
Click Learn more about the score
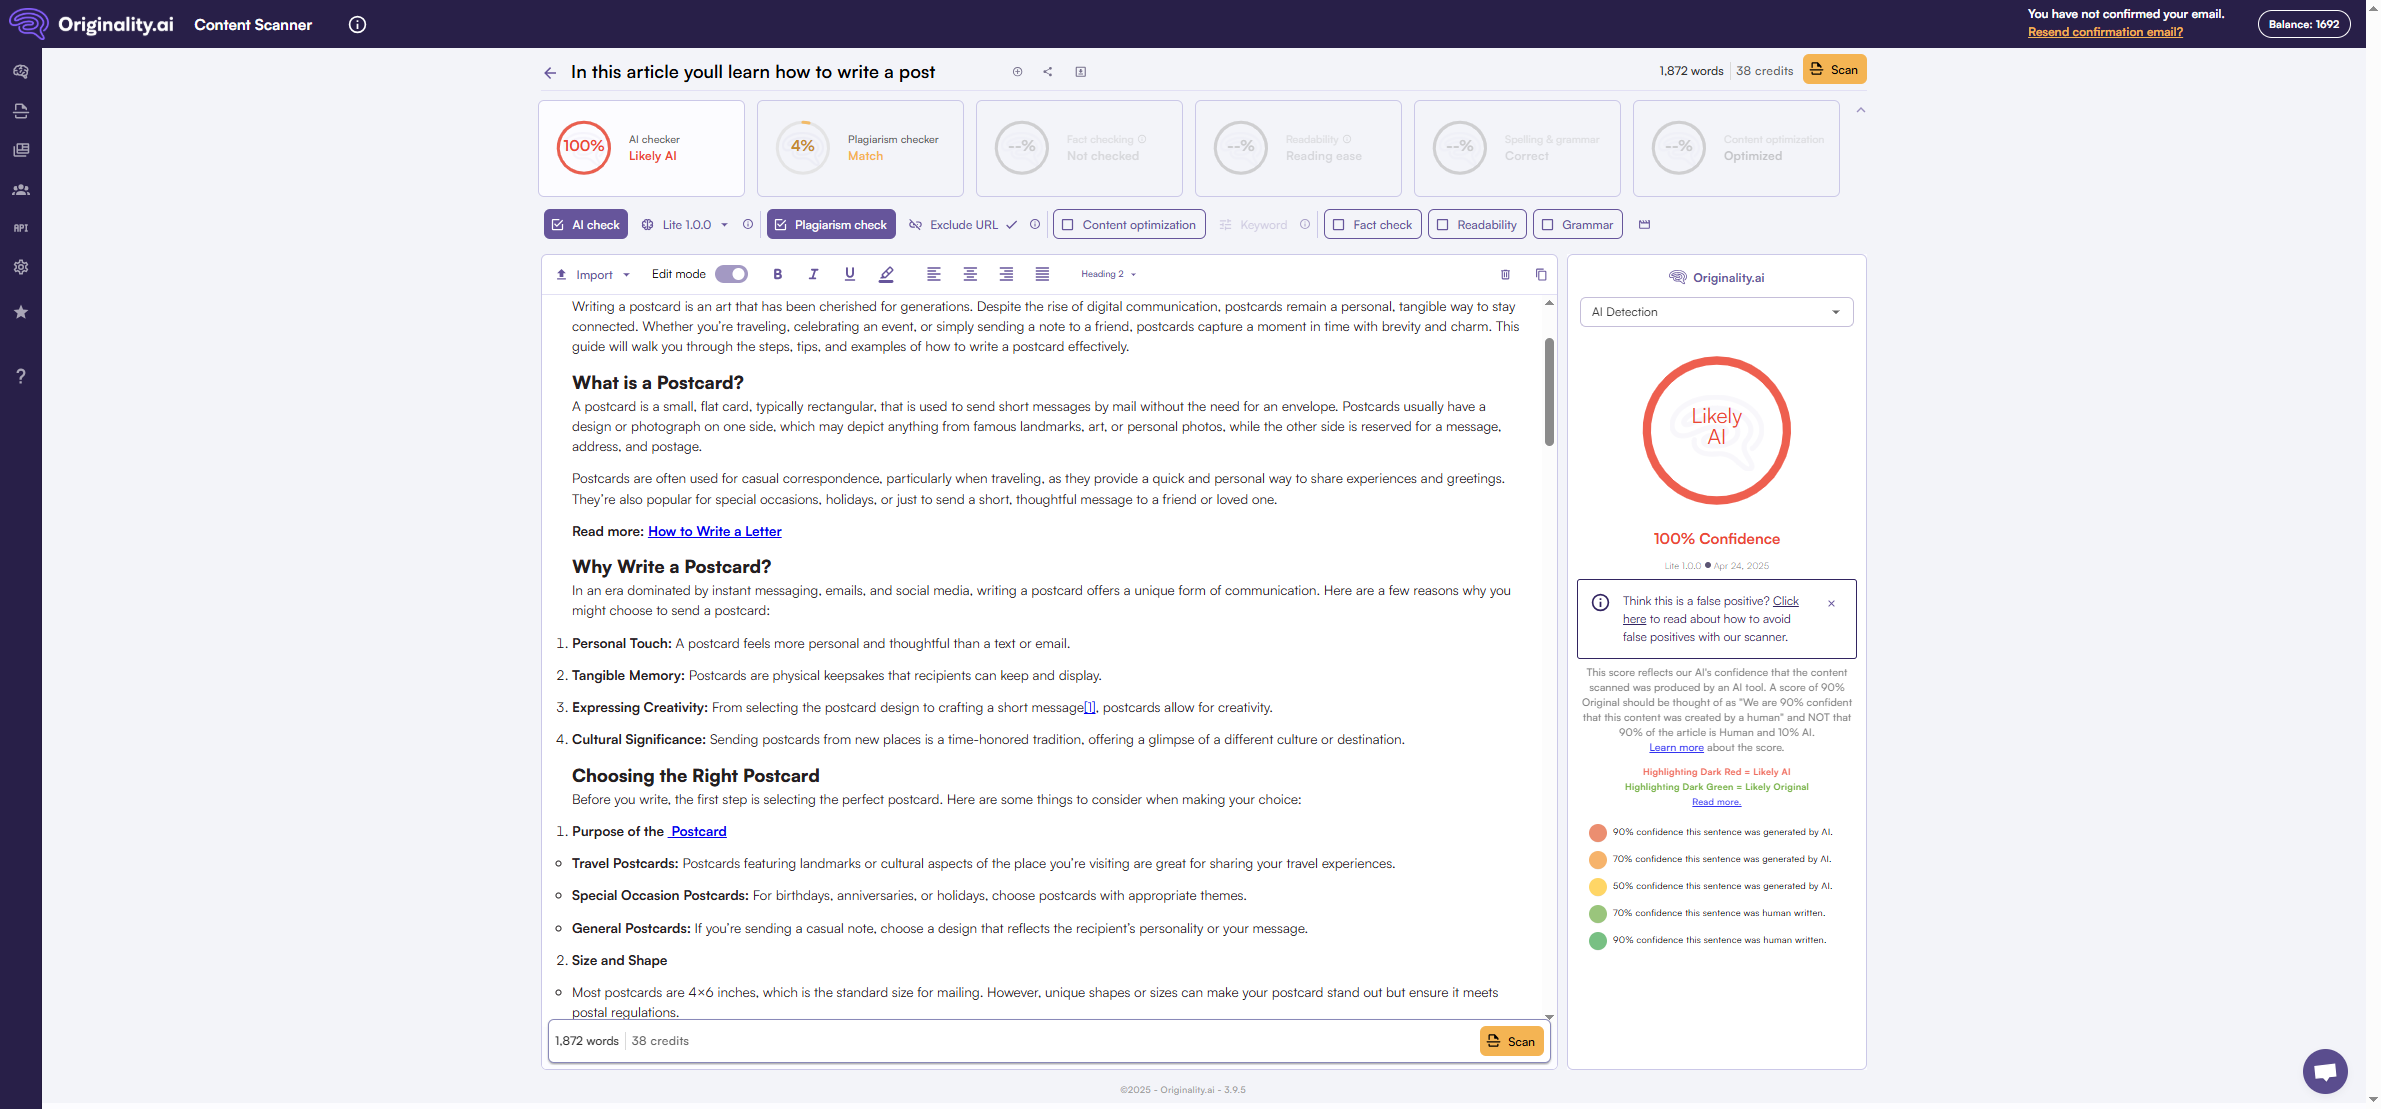tap(1676, 748)
